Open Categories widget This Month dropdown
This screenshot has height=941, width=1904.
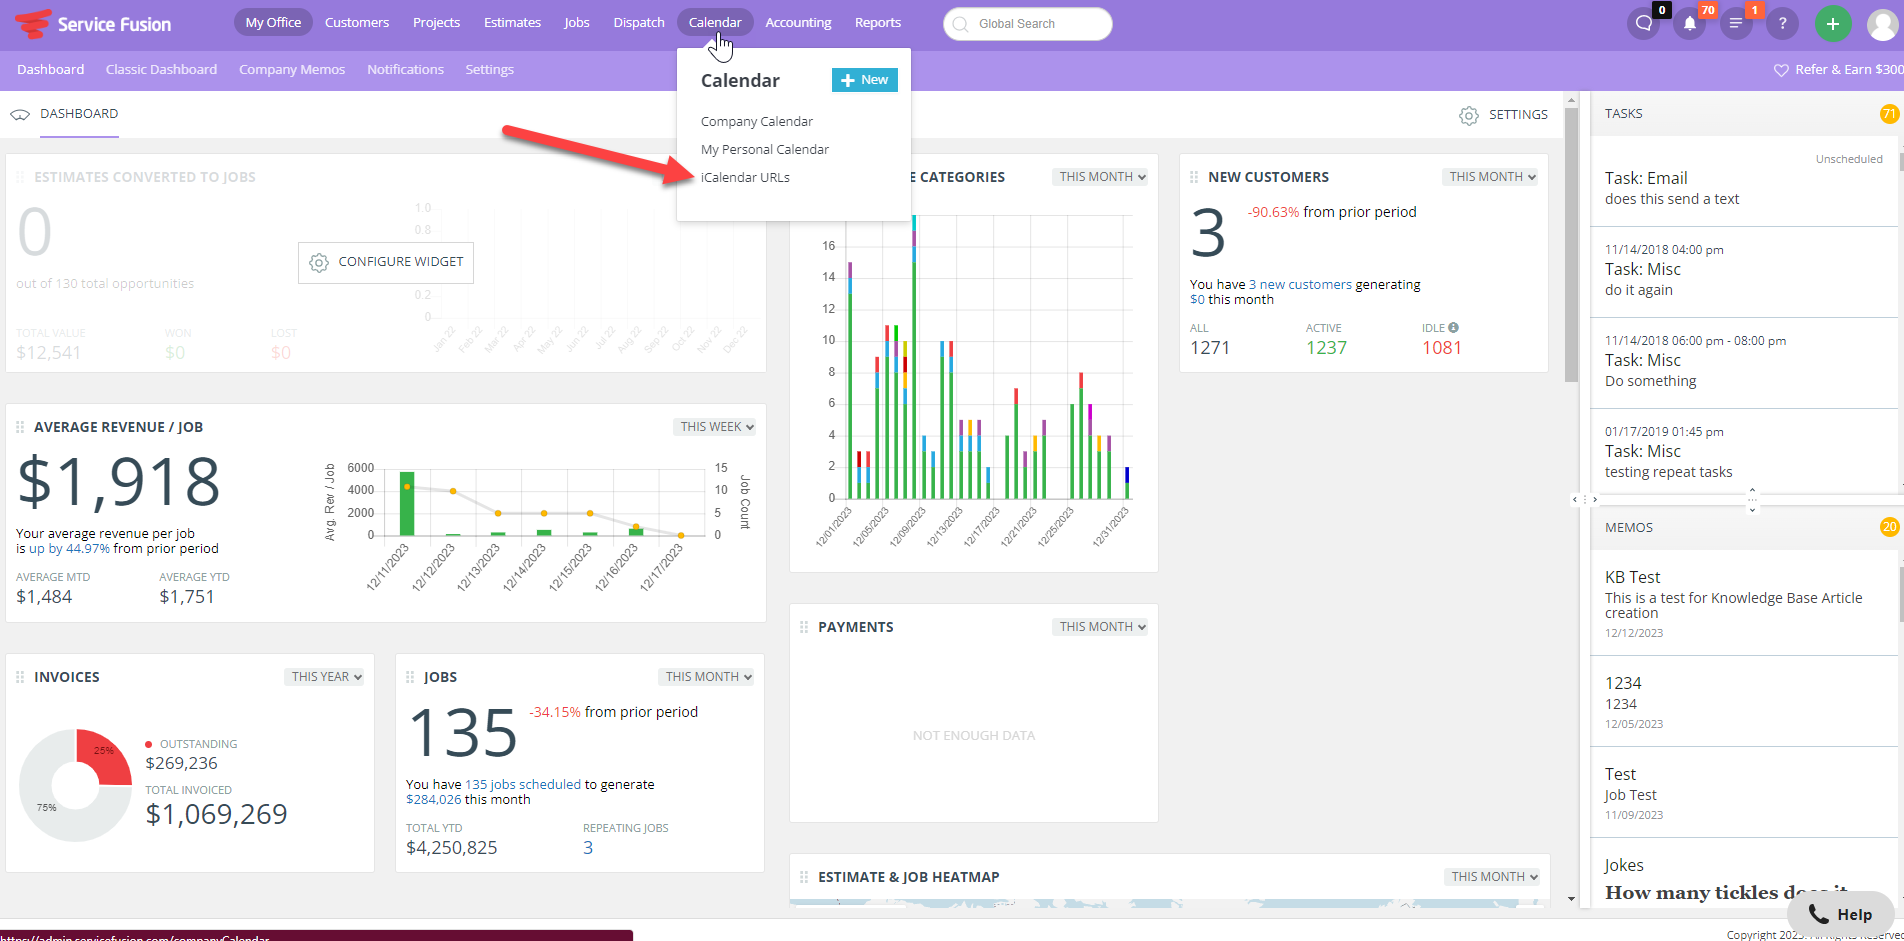click(x=1102, y=177)
